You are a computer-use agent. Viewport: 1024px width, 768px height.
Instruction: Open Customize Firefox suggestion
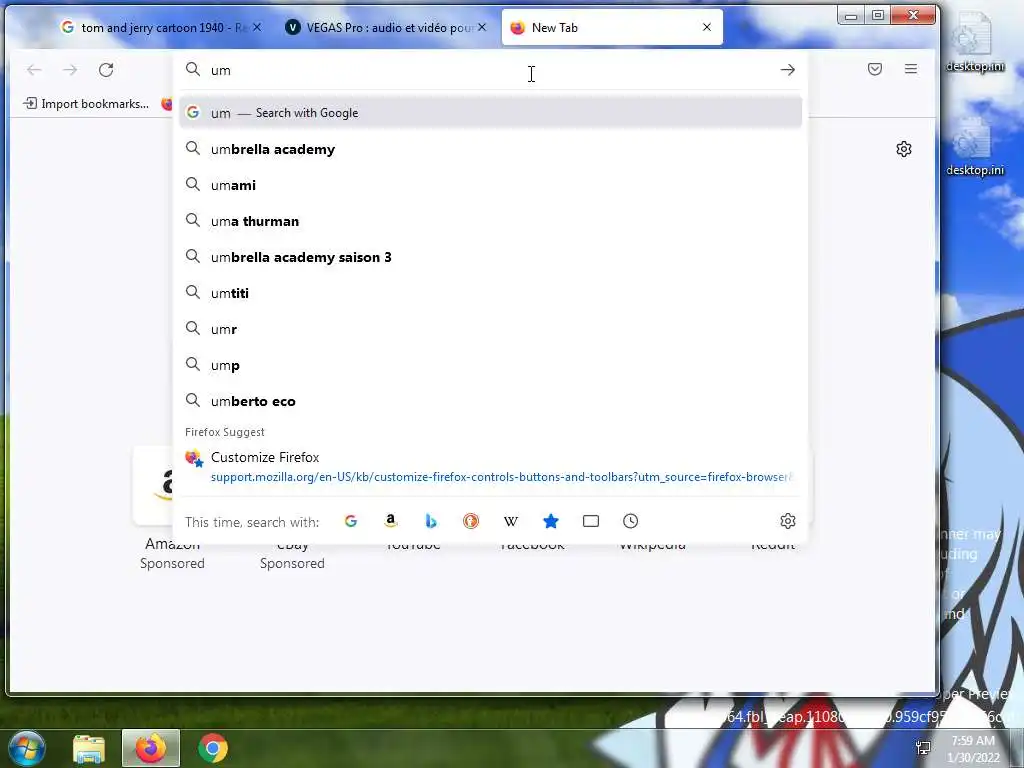pyautogui.click(x=490, y=467)
